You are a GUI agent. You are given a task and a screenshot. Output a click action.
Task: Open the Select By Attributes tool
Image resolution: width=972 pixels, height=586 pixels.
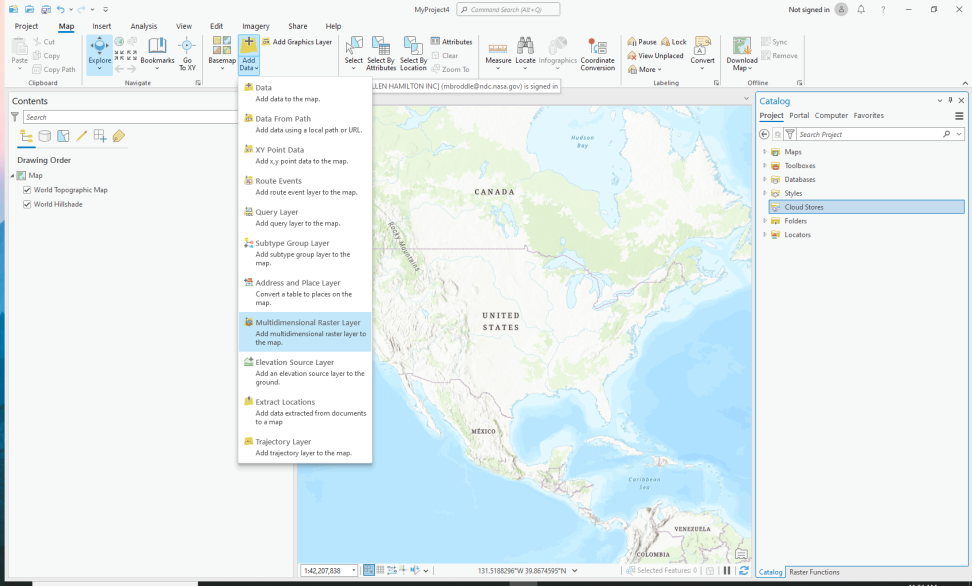click(x=381, y=53)
